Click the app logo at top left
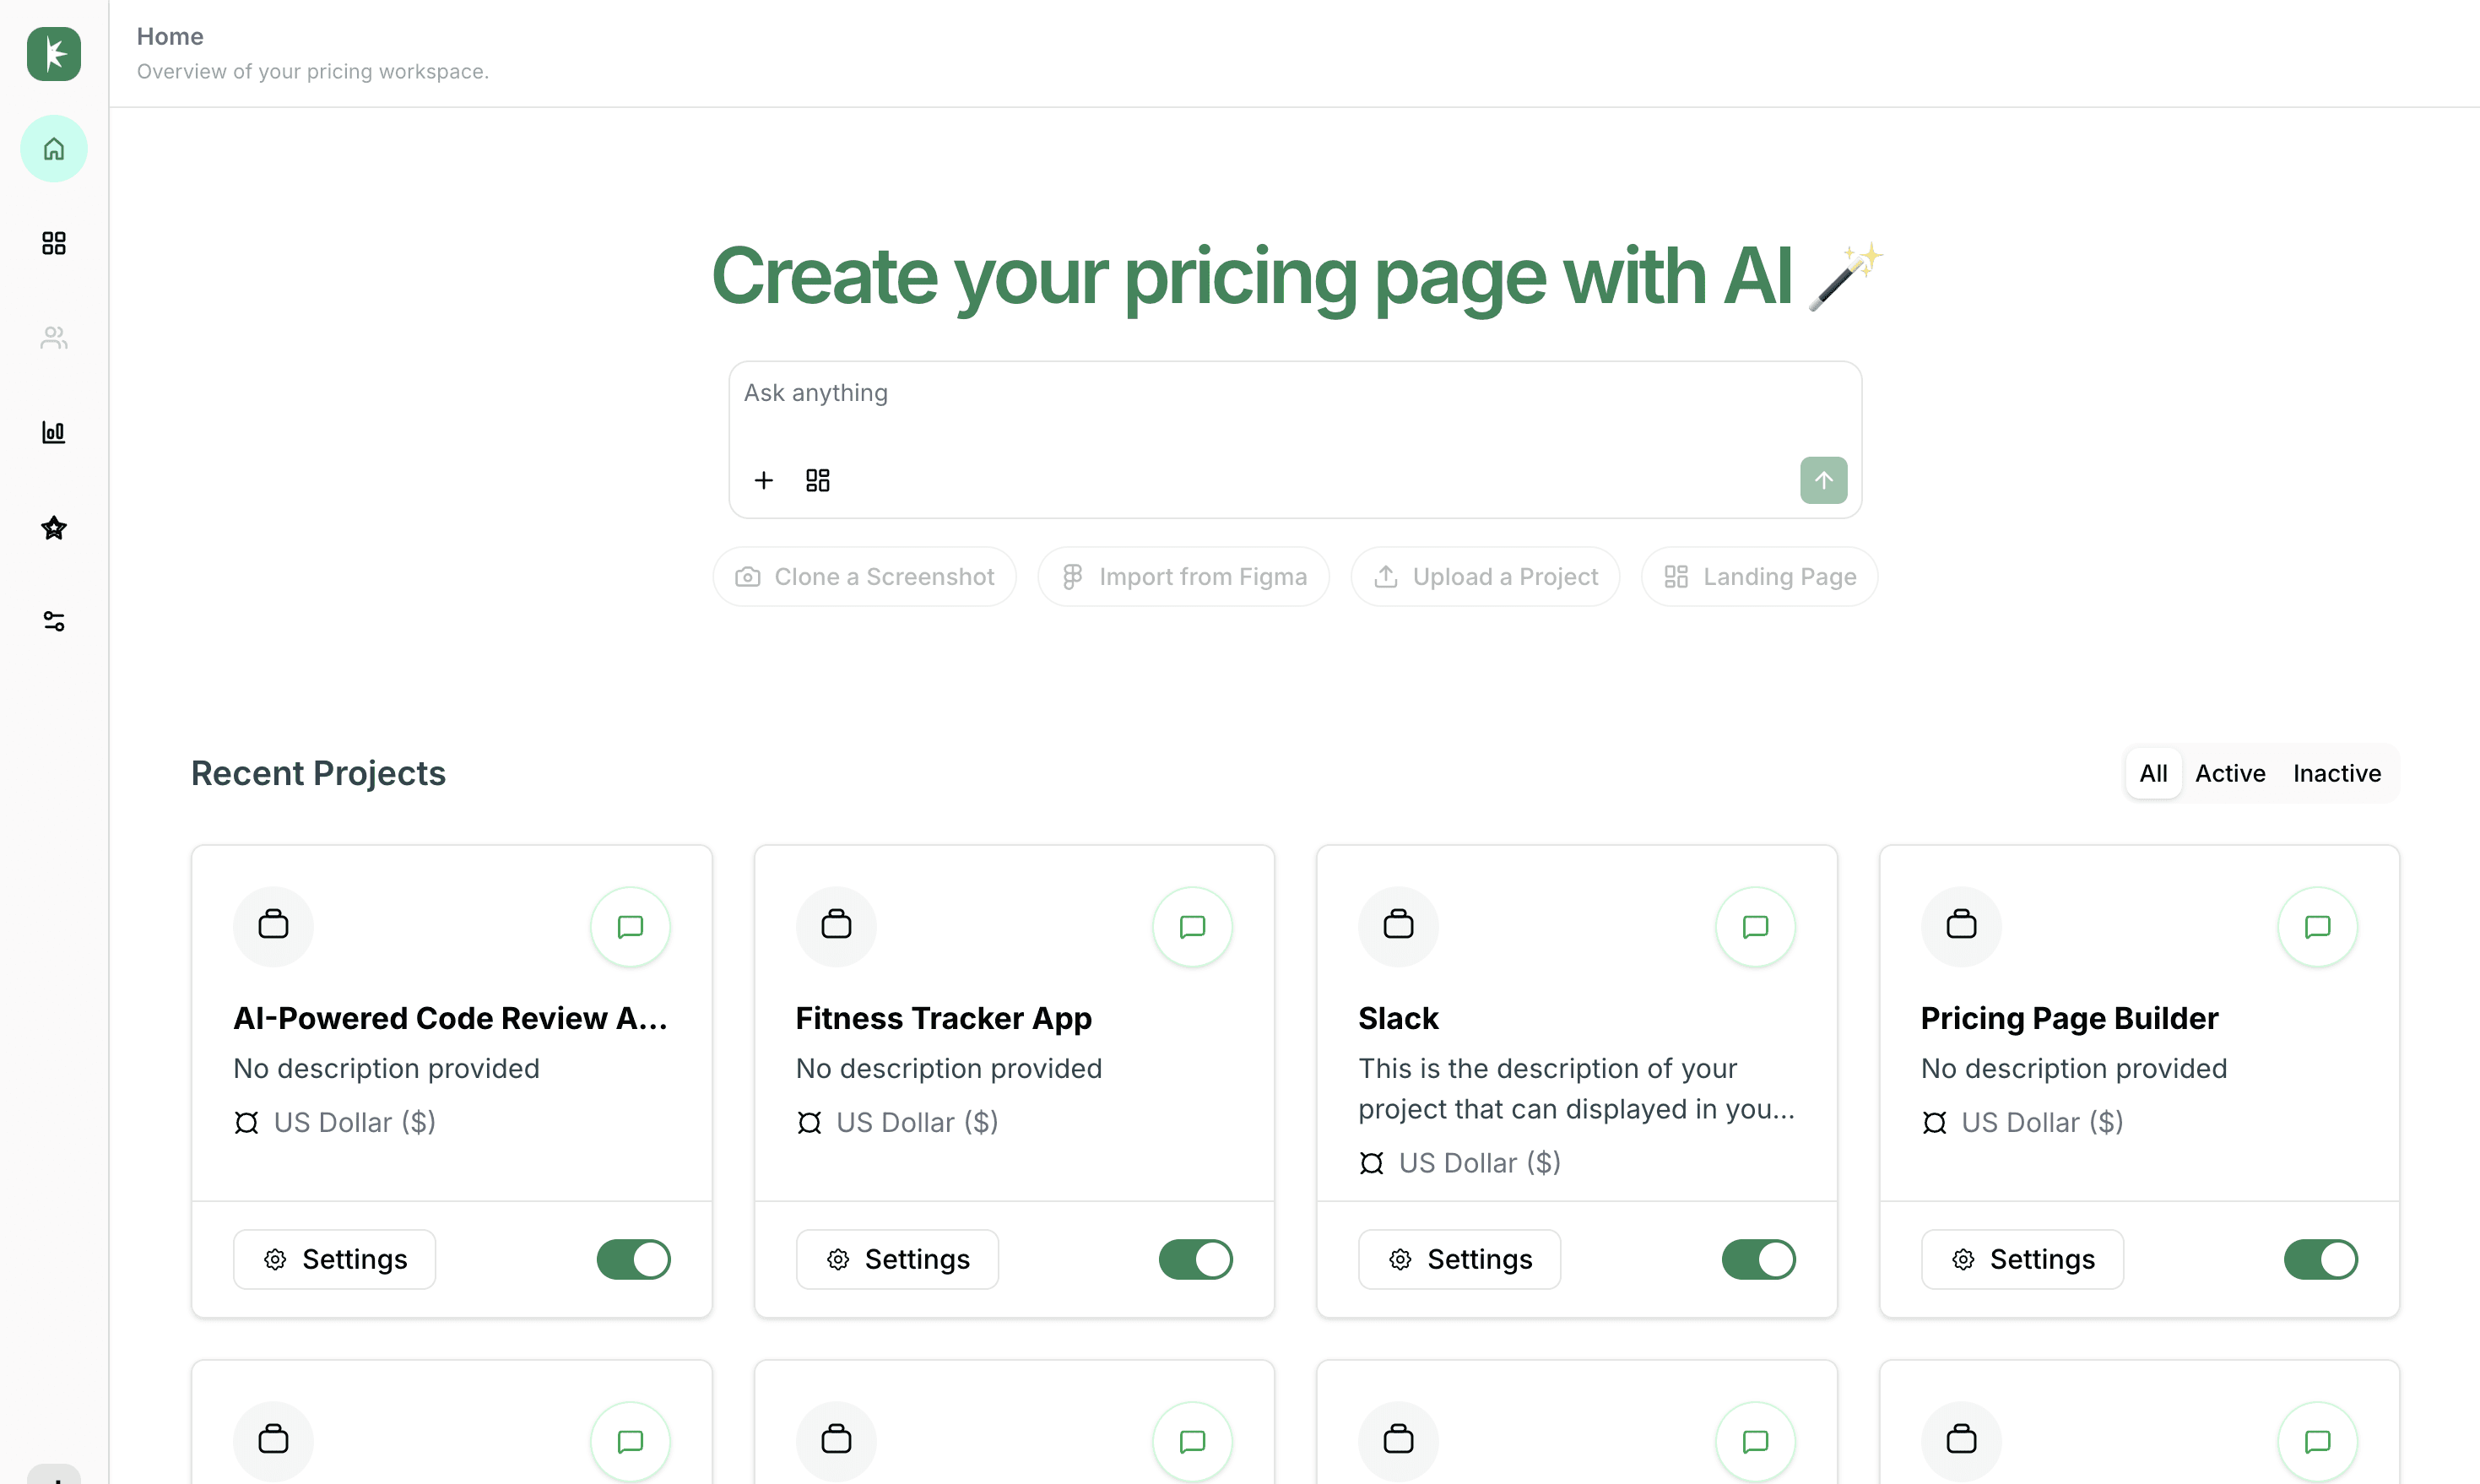The width and height of the screenshot is (2480, 1484). coord(53,54)
